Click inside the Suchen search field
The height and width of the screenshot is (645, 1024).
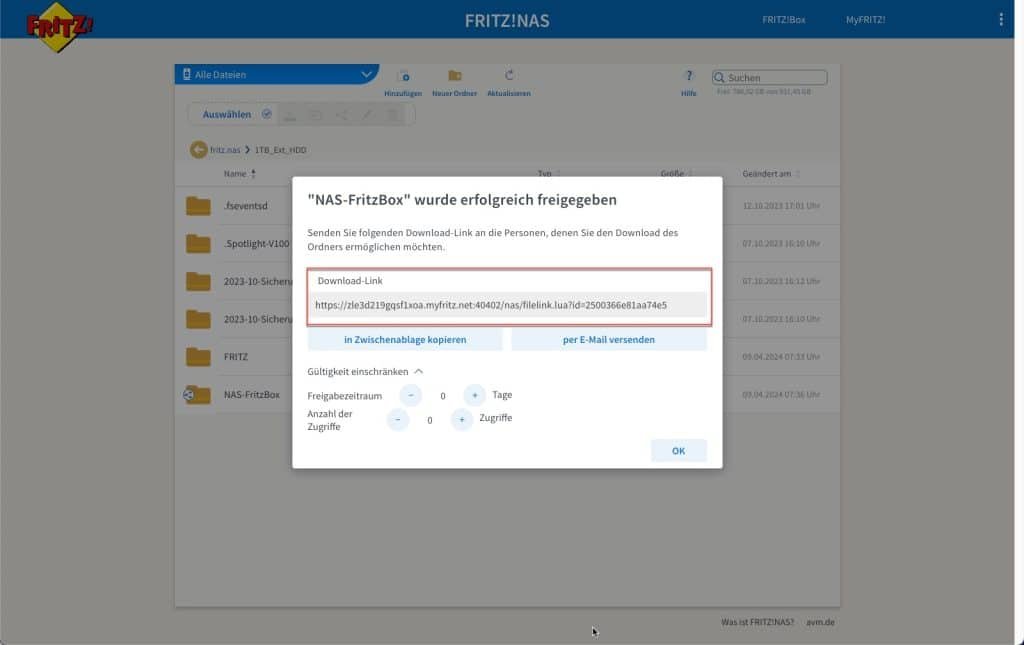coord(775,77)
